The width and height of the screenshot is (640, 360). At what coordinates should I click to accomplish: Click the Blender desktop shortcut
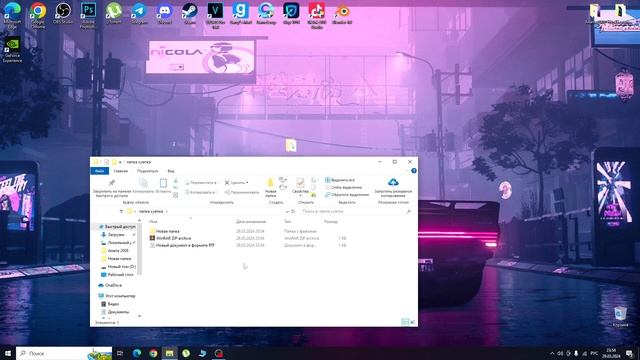342,13
